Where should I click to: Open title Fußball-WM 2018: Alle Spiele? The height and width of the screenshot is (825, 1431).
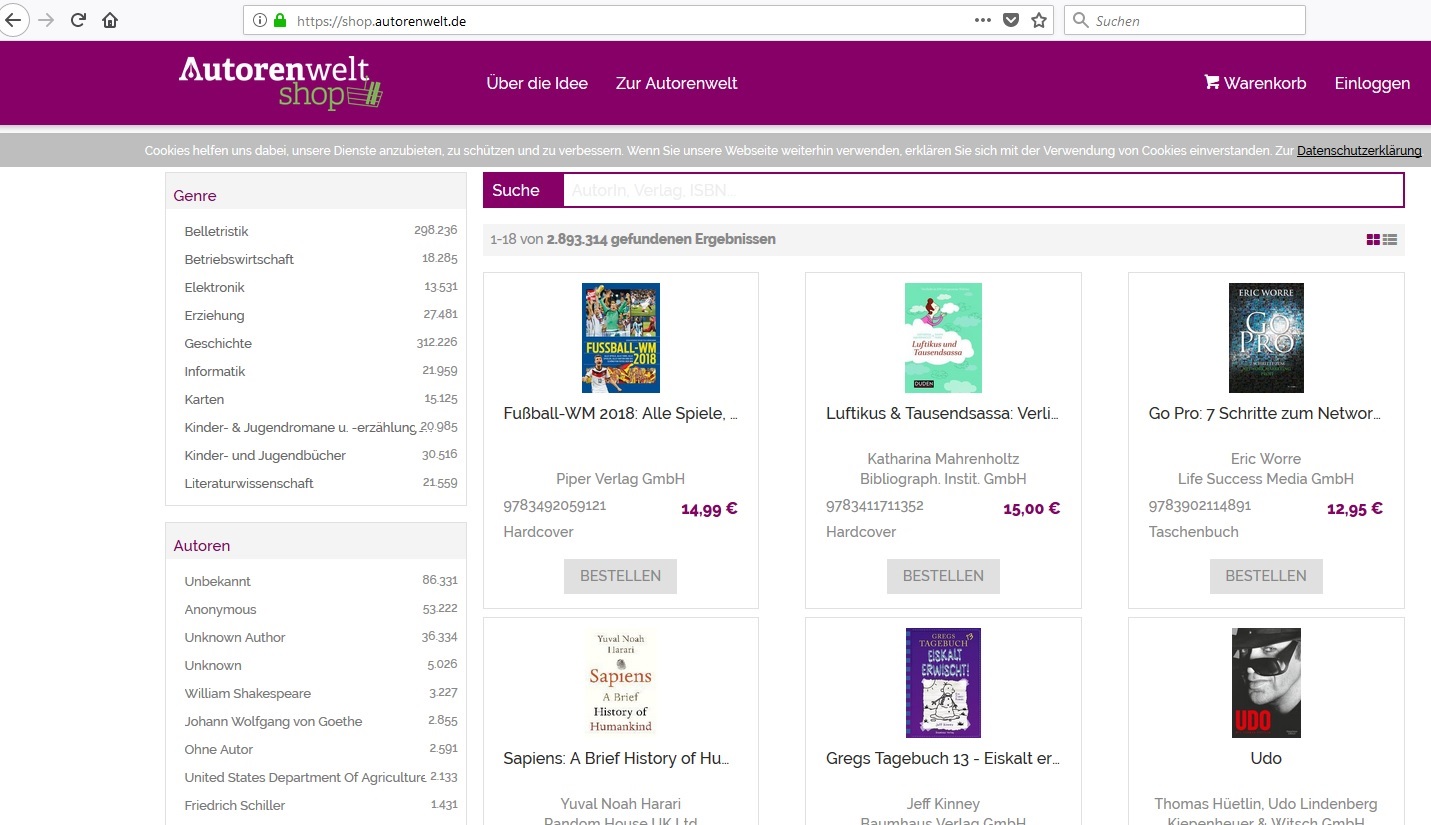tap(621, 413)
